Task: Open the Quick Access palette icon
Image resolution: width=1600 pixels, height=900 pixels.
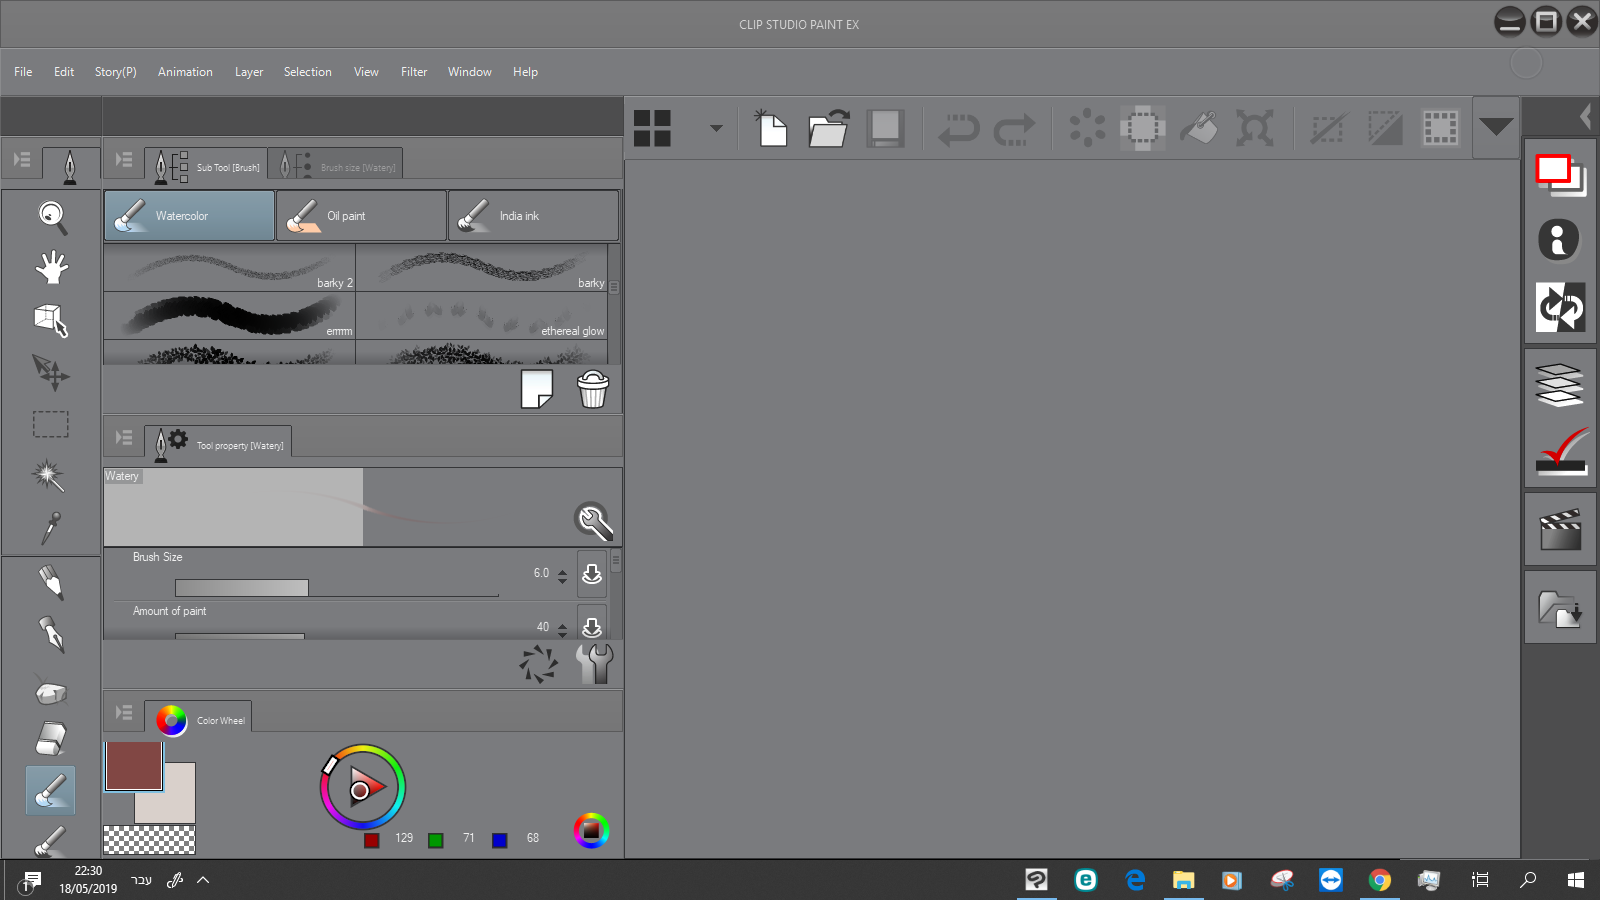Action: (1560, 175)
